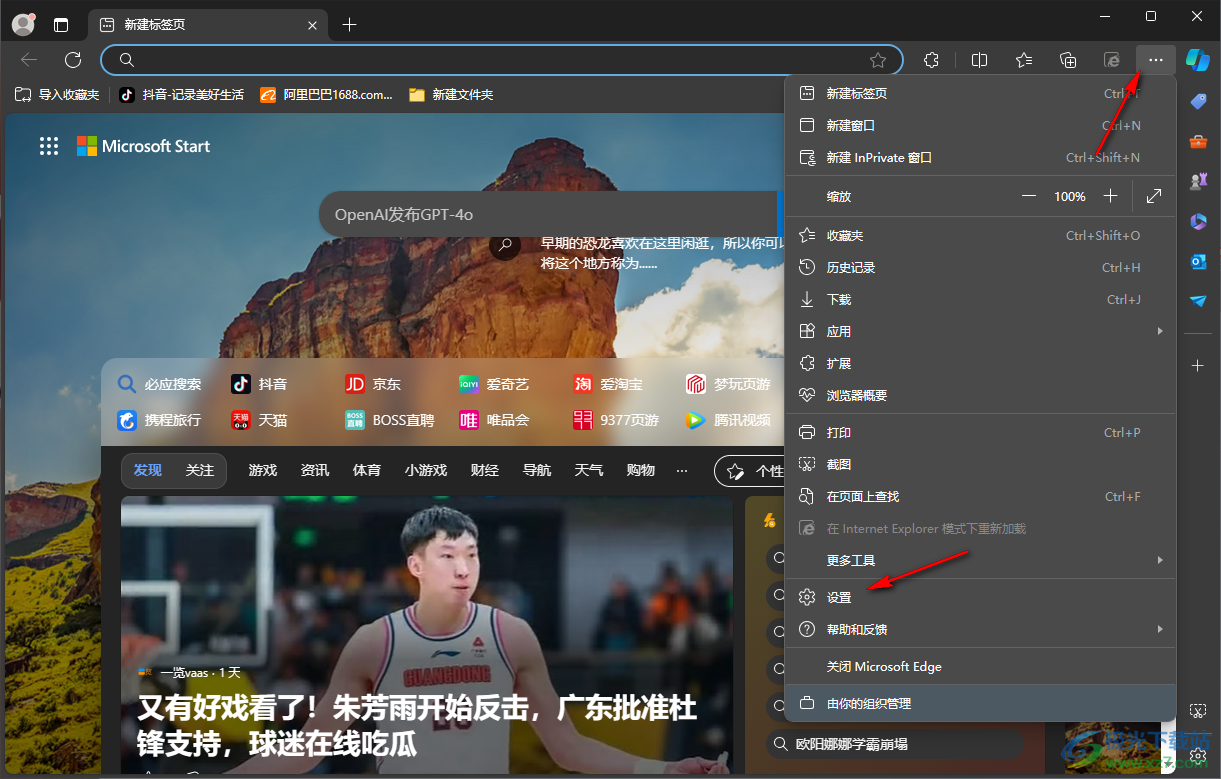Screen dimensions: 1221x779
Task: Click 由你的组织管理 entry
Action: pos(980,703)
